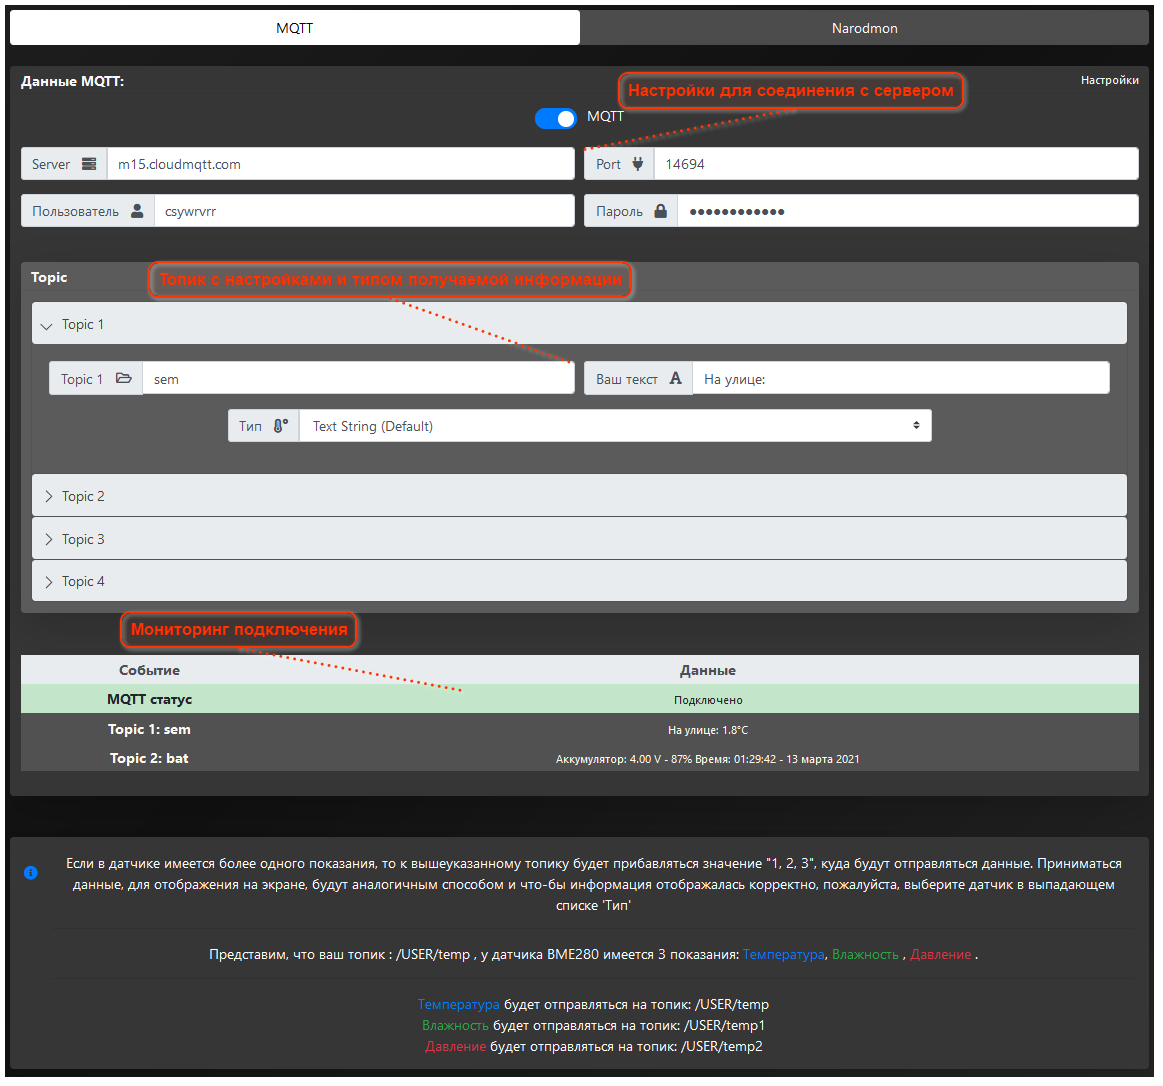Click the lock icon next to Пароль

[660, 211]
